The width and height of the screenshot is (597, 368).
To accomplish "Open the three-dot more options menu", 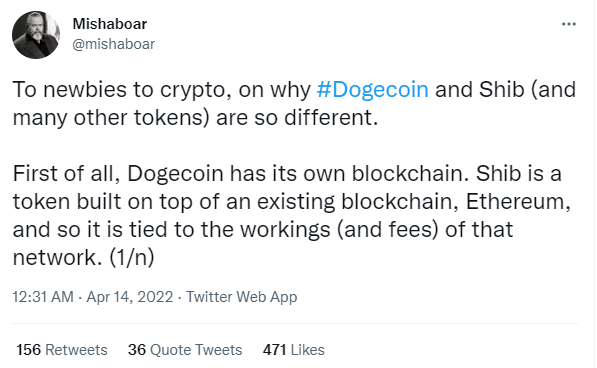I will coord(569,24).
